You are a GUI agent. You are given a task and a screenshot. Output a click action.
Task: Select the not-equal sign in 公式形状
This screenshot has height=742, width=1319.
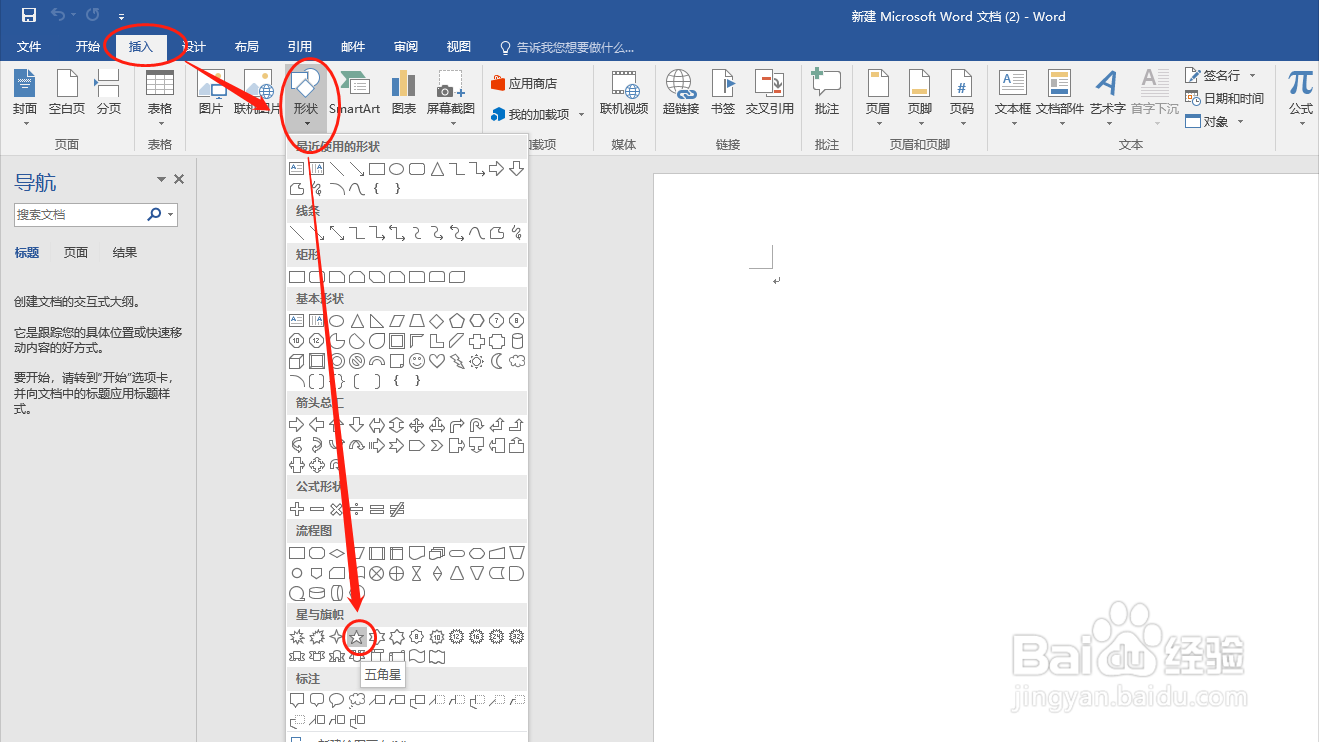pos(397,509)
